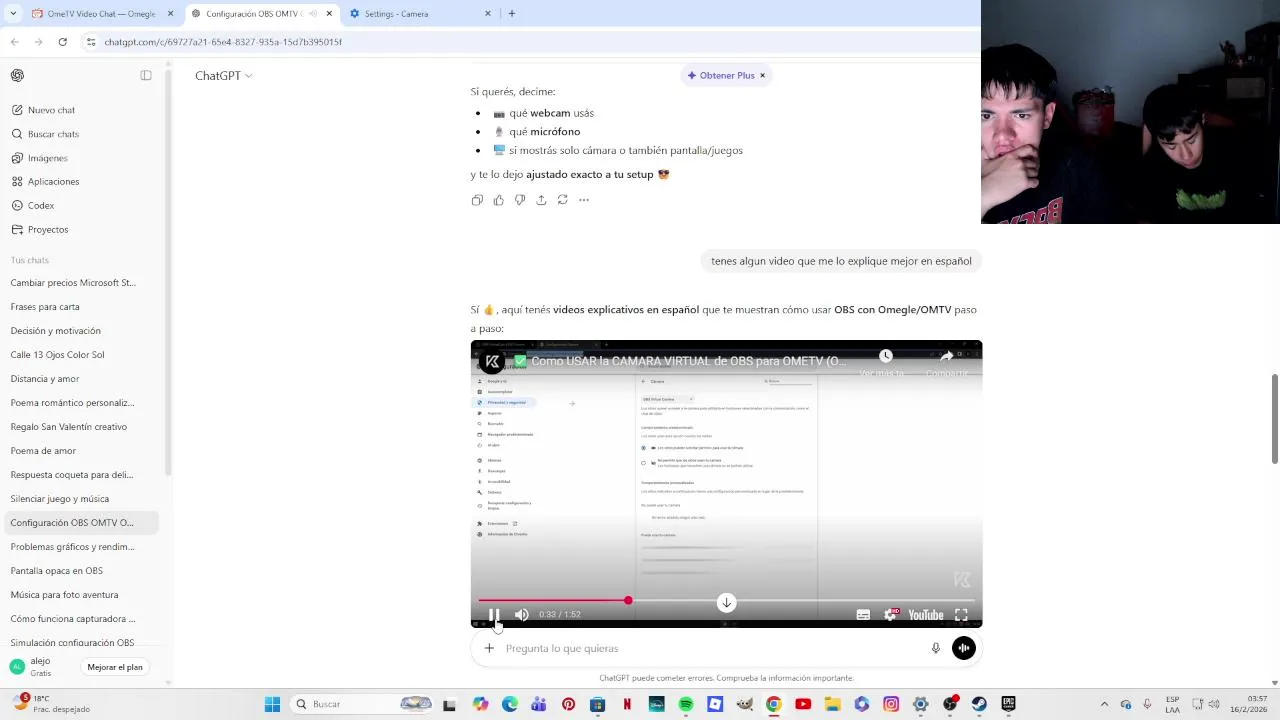Open Spotify from taskbar
The image size is (1280, 720).
tap(686, 704)
